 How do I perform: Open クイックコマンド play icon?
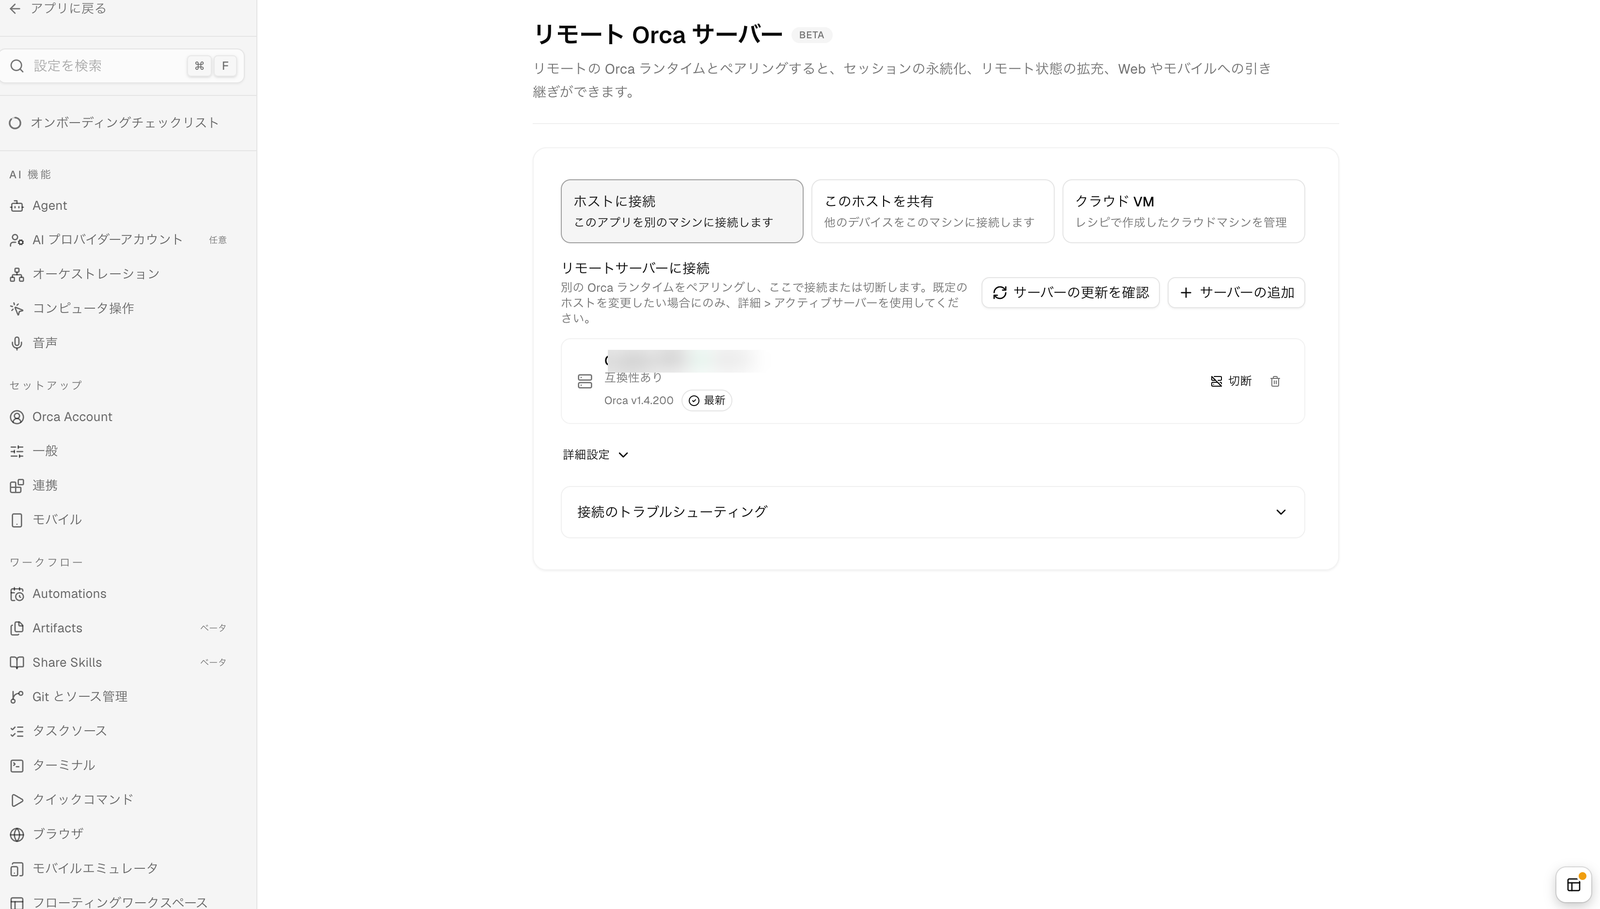coord(17,800)
